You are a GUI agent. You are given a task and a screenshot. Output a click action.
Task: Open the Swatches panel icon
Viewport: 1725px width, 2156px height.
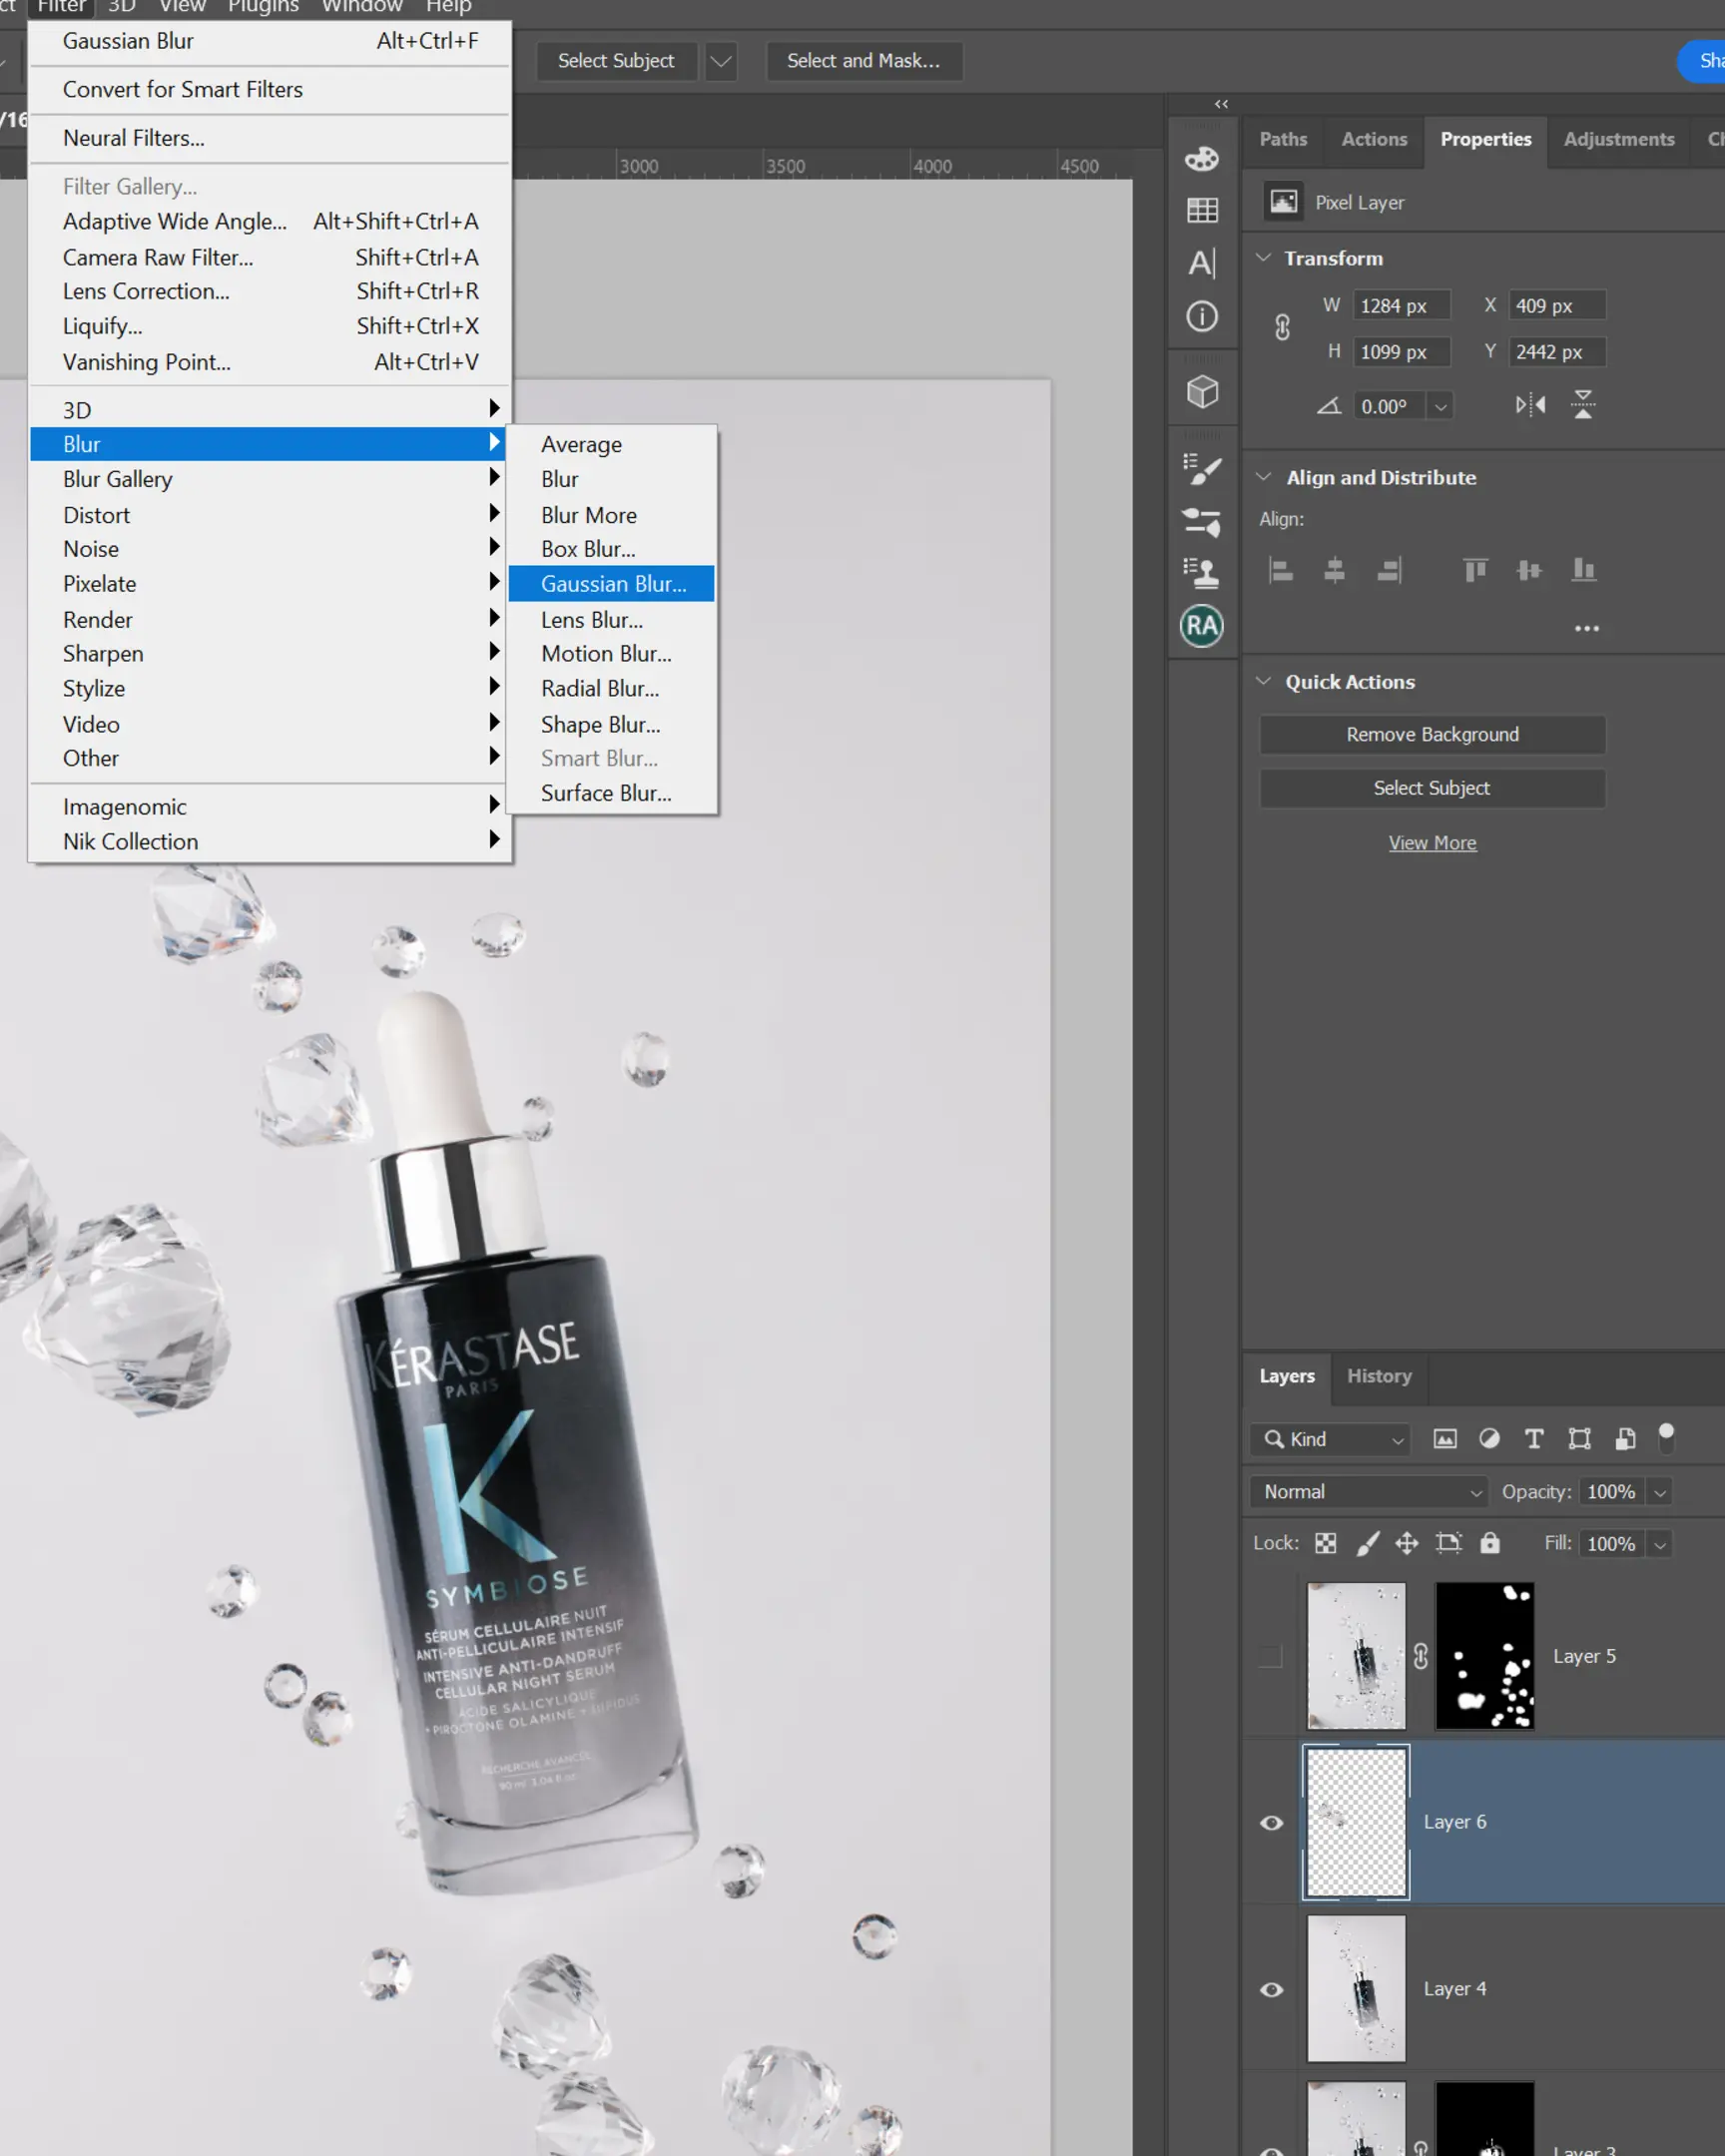(1203, 209)
